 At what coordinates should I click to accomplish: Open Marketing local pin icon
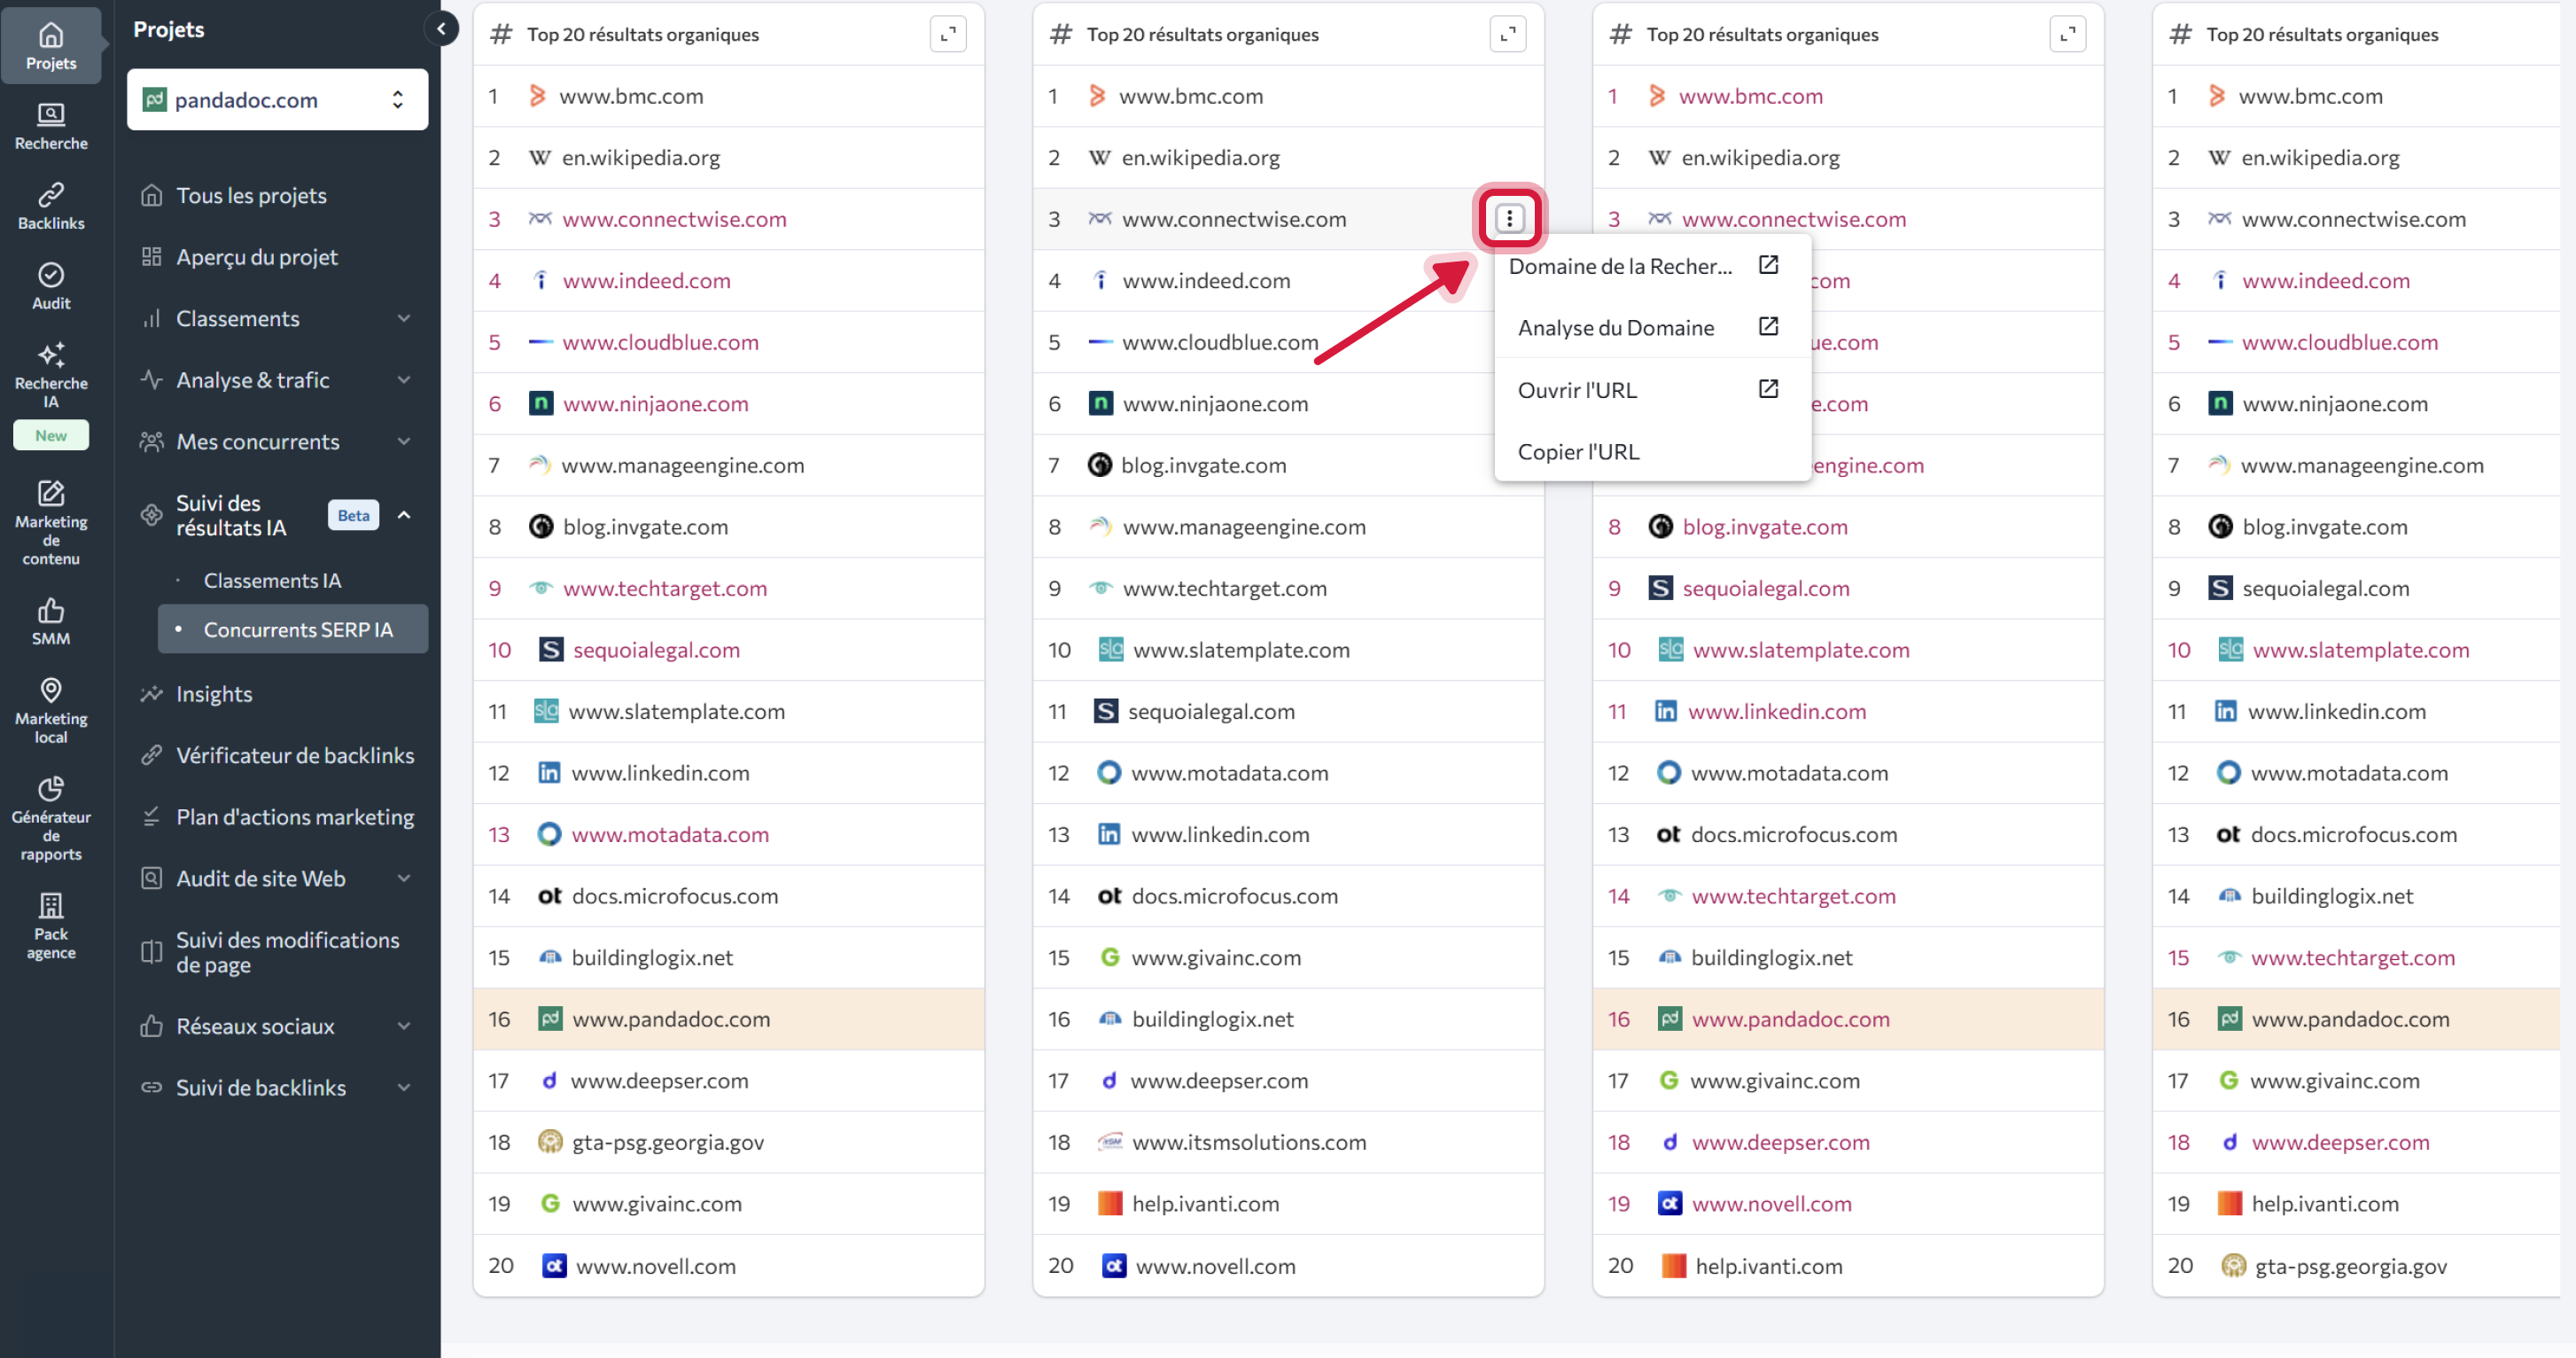pos(51,690)
